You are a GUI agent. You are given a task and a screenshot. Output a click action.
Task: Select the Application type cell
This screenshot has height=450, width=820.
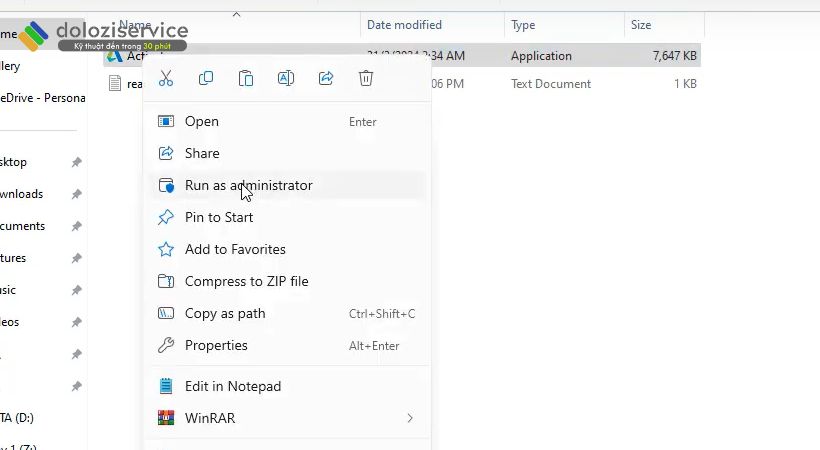coord(541,56)
